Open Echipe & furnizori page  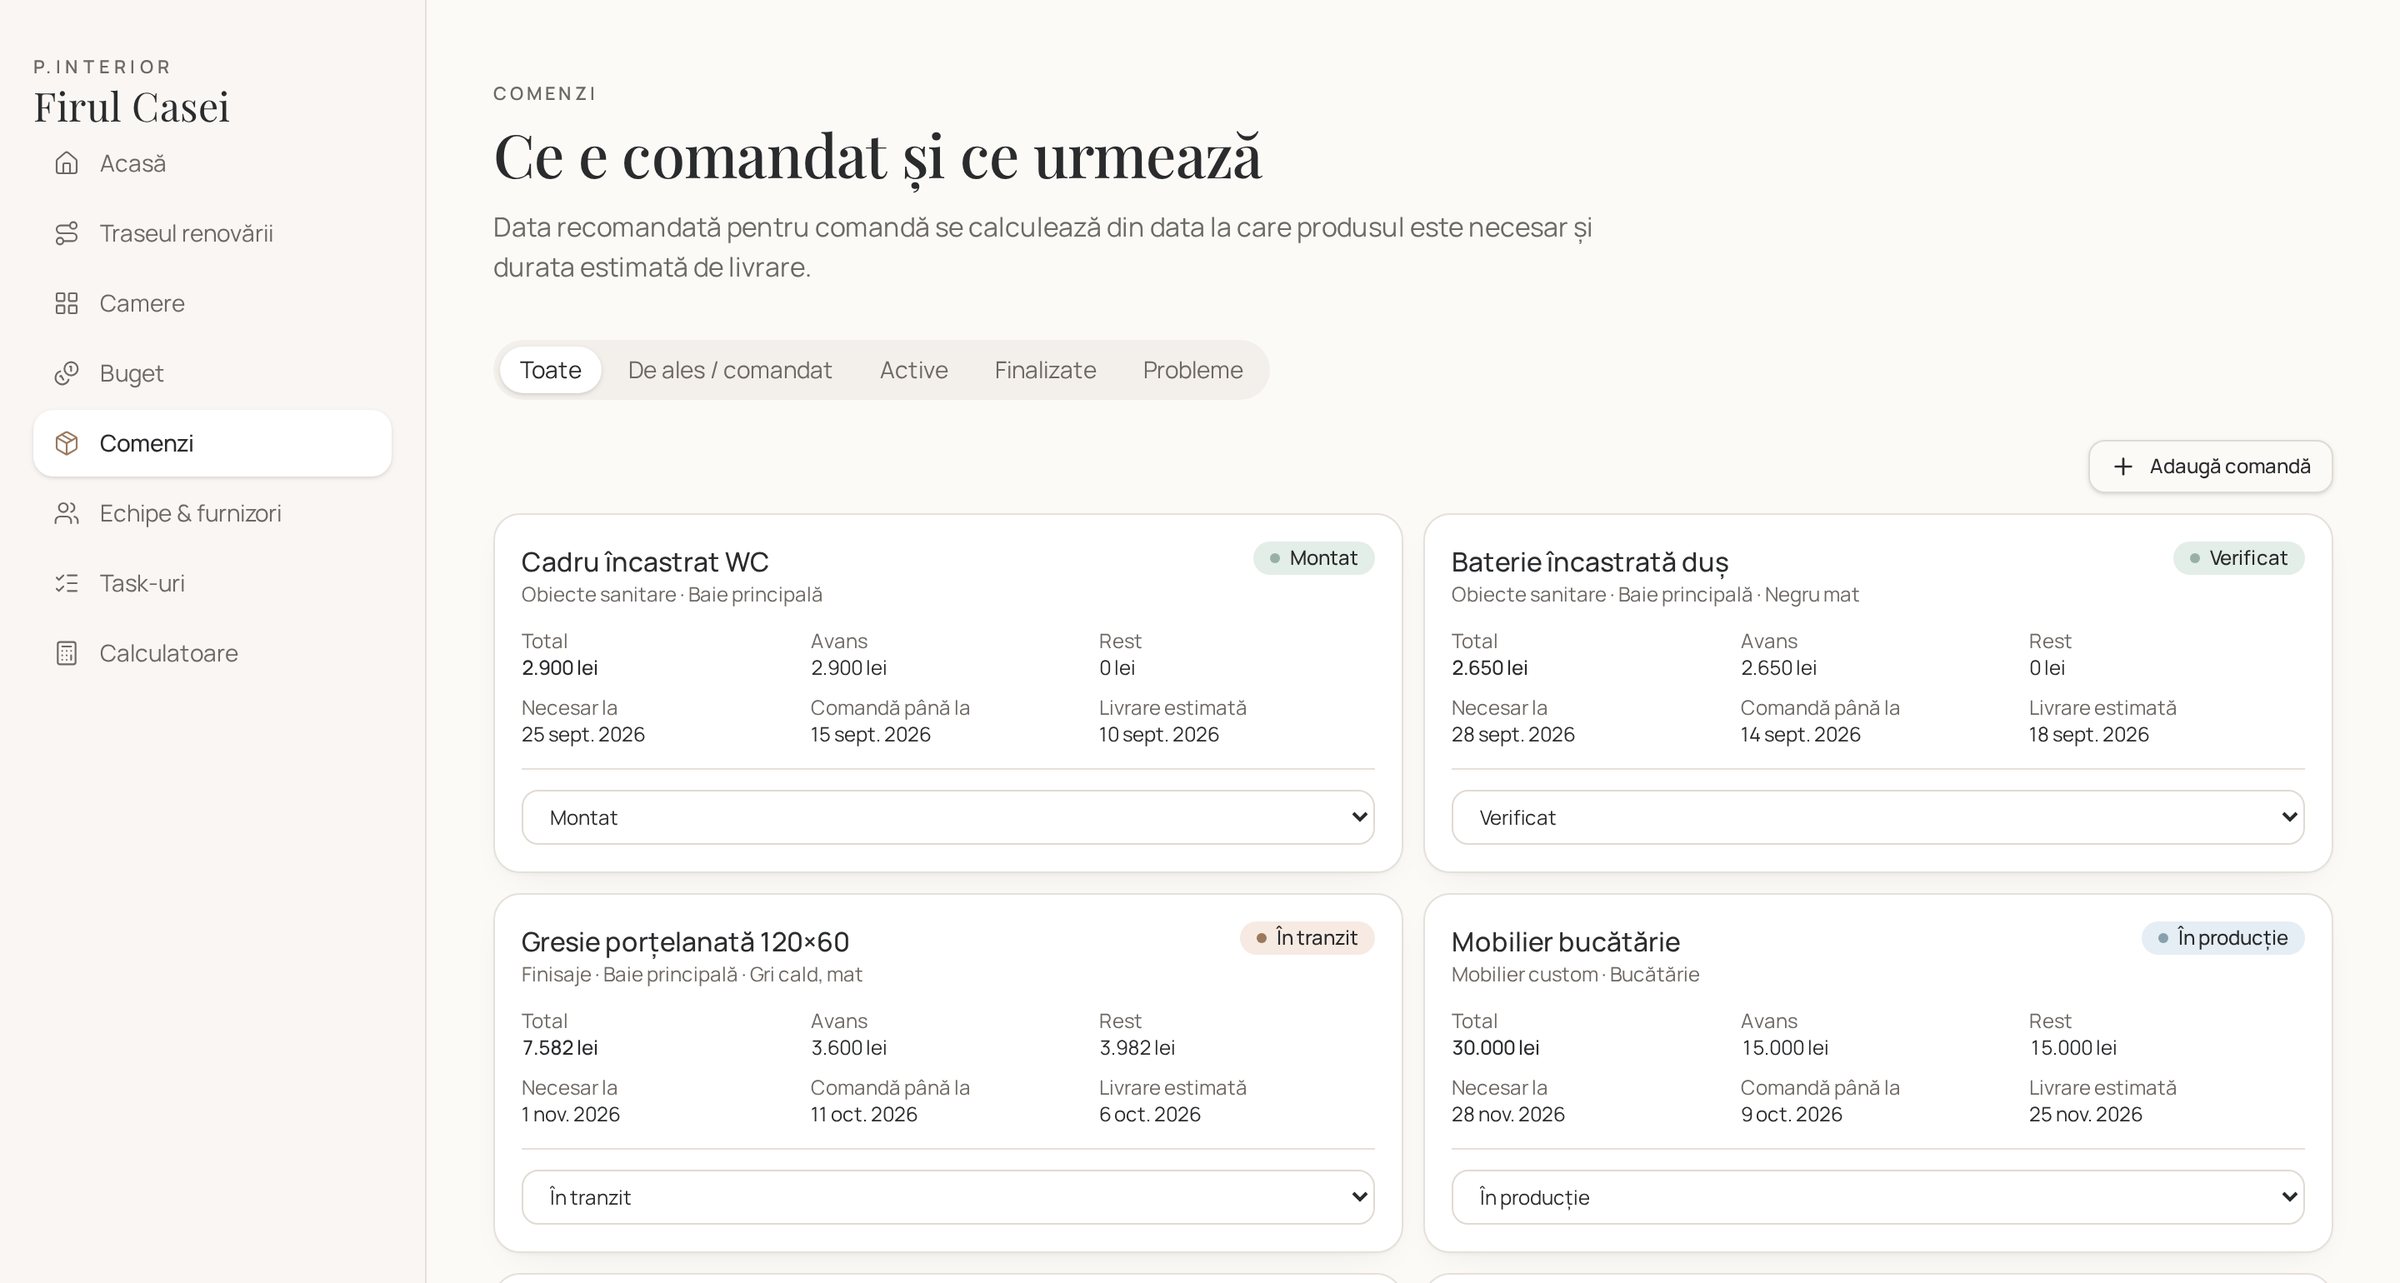click(x=212, y=513)
